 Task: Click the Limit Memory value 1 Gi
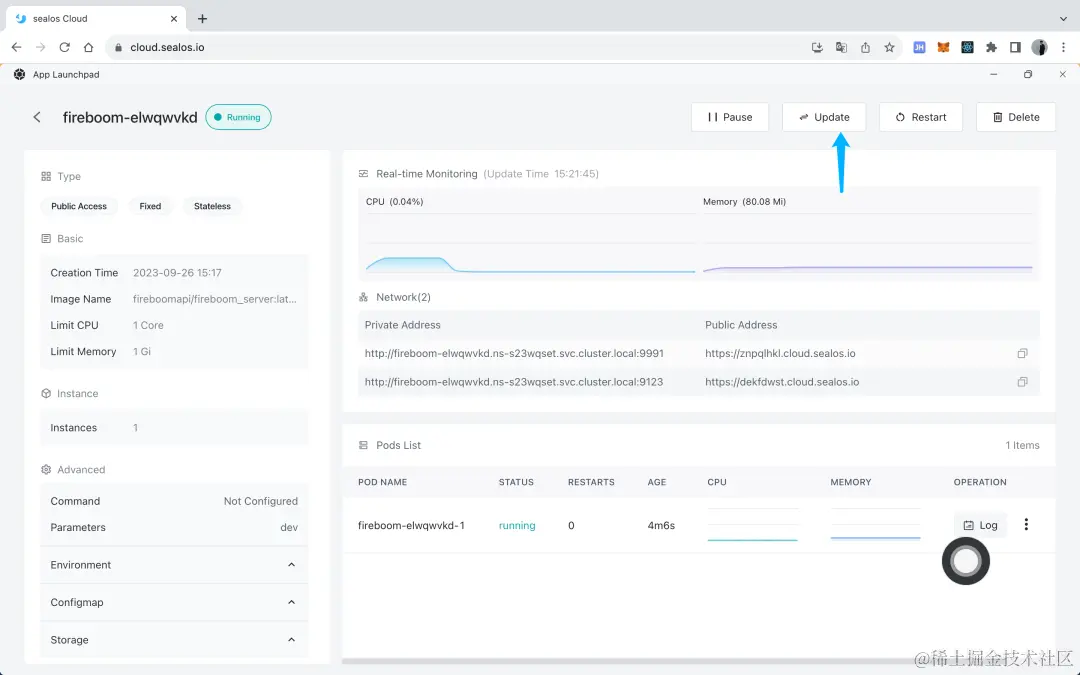pyautogui.click(x=141, y=351)
